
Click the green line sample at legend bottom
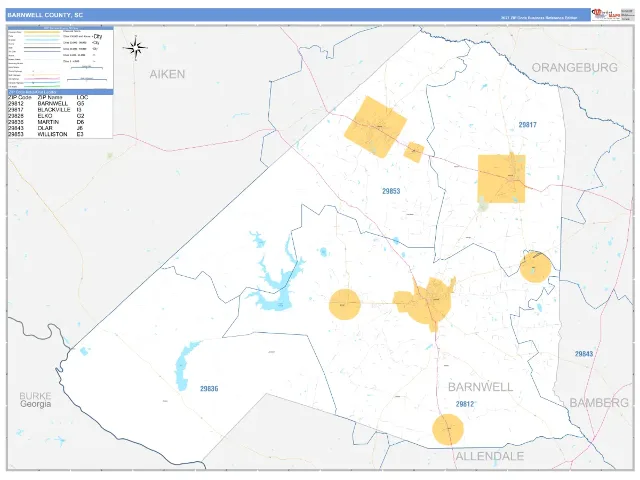(x=42, y=87)
